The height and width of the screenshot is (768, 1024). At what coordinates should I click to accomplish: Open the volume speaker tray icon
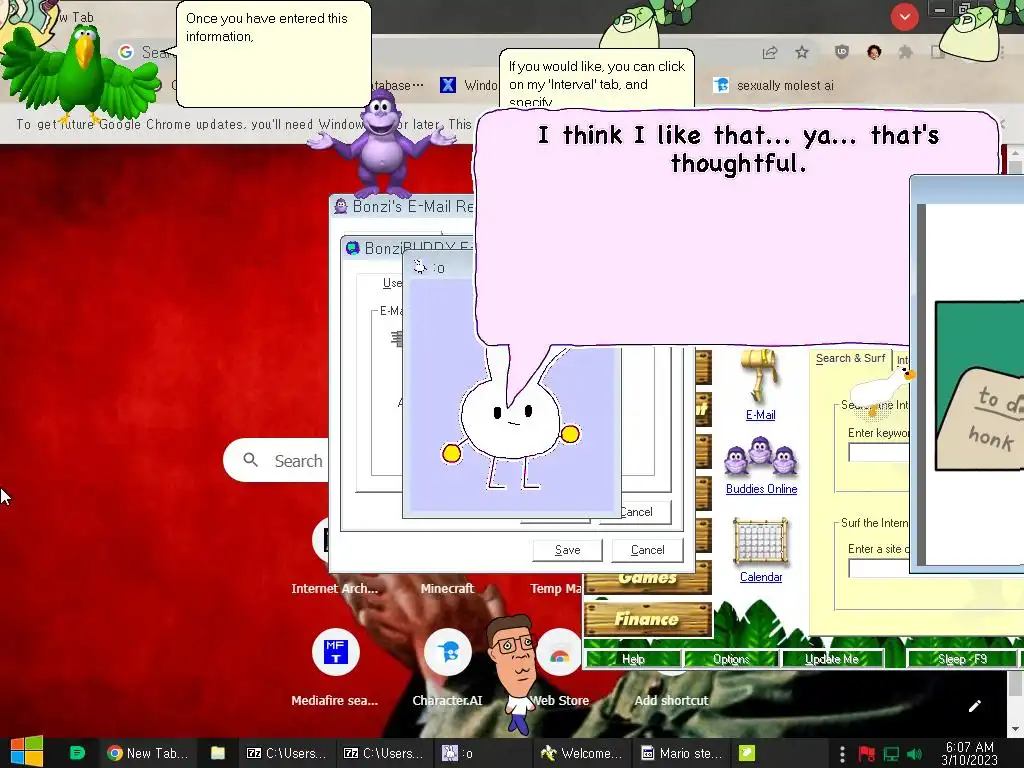915,754
